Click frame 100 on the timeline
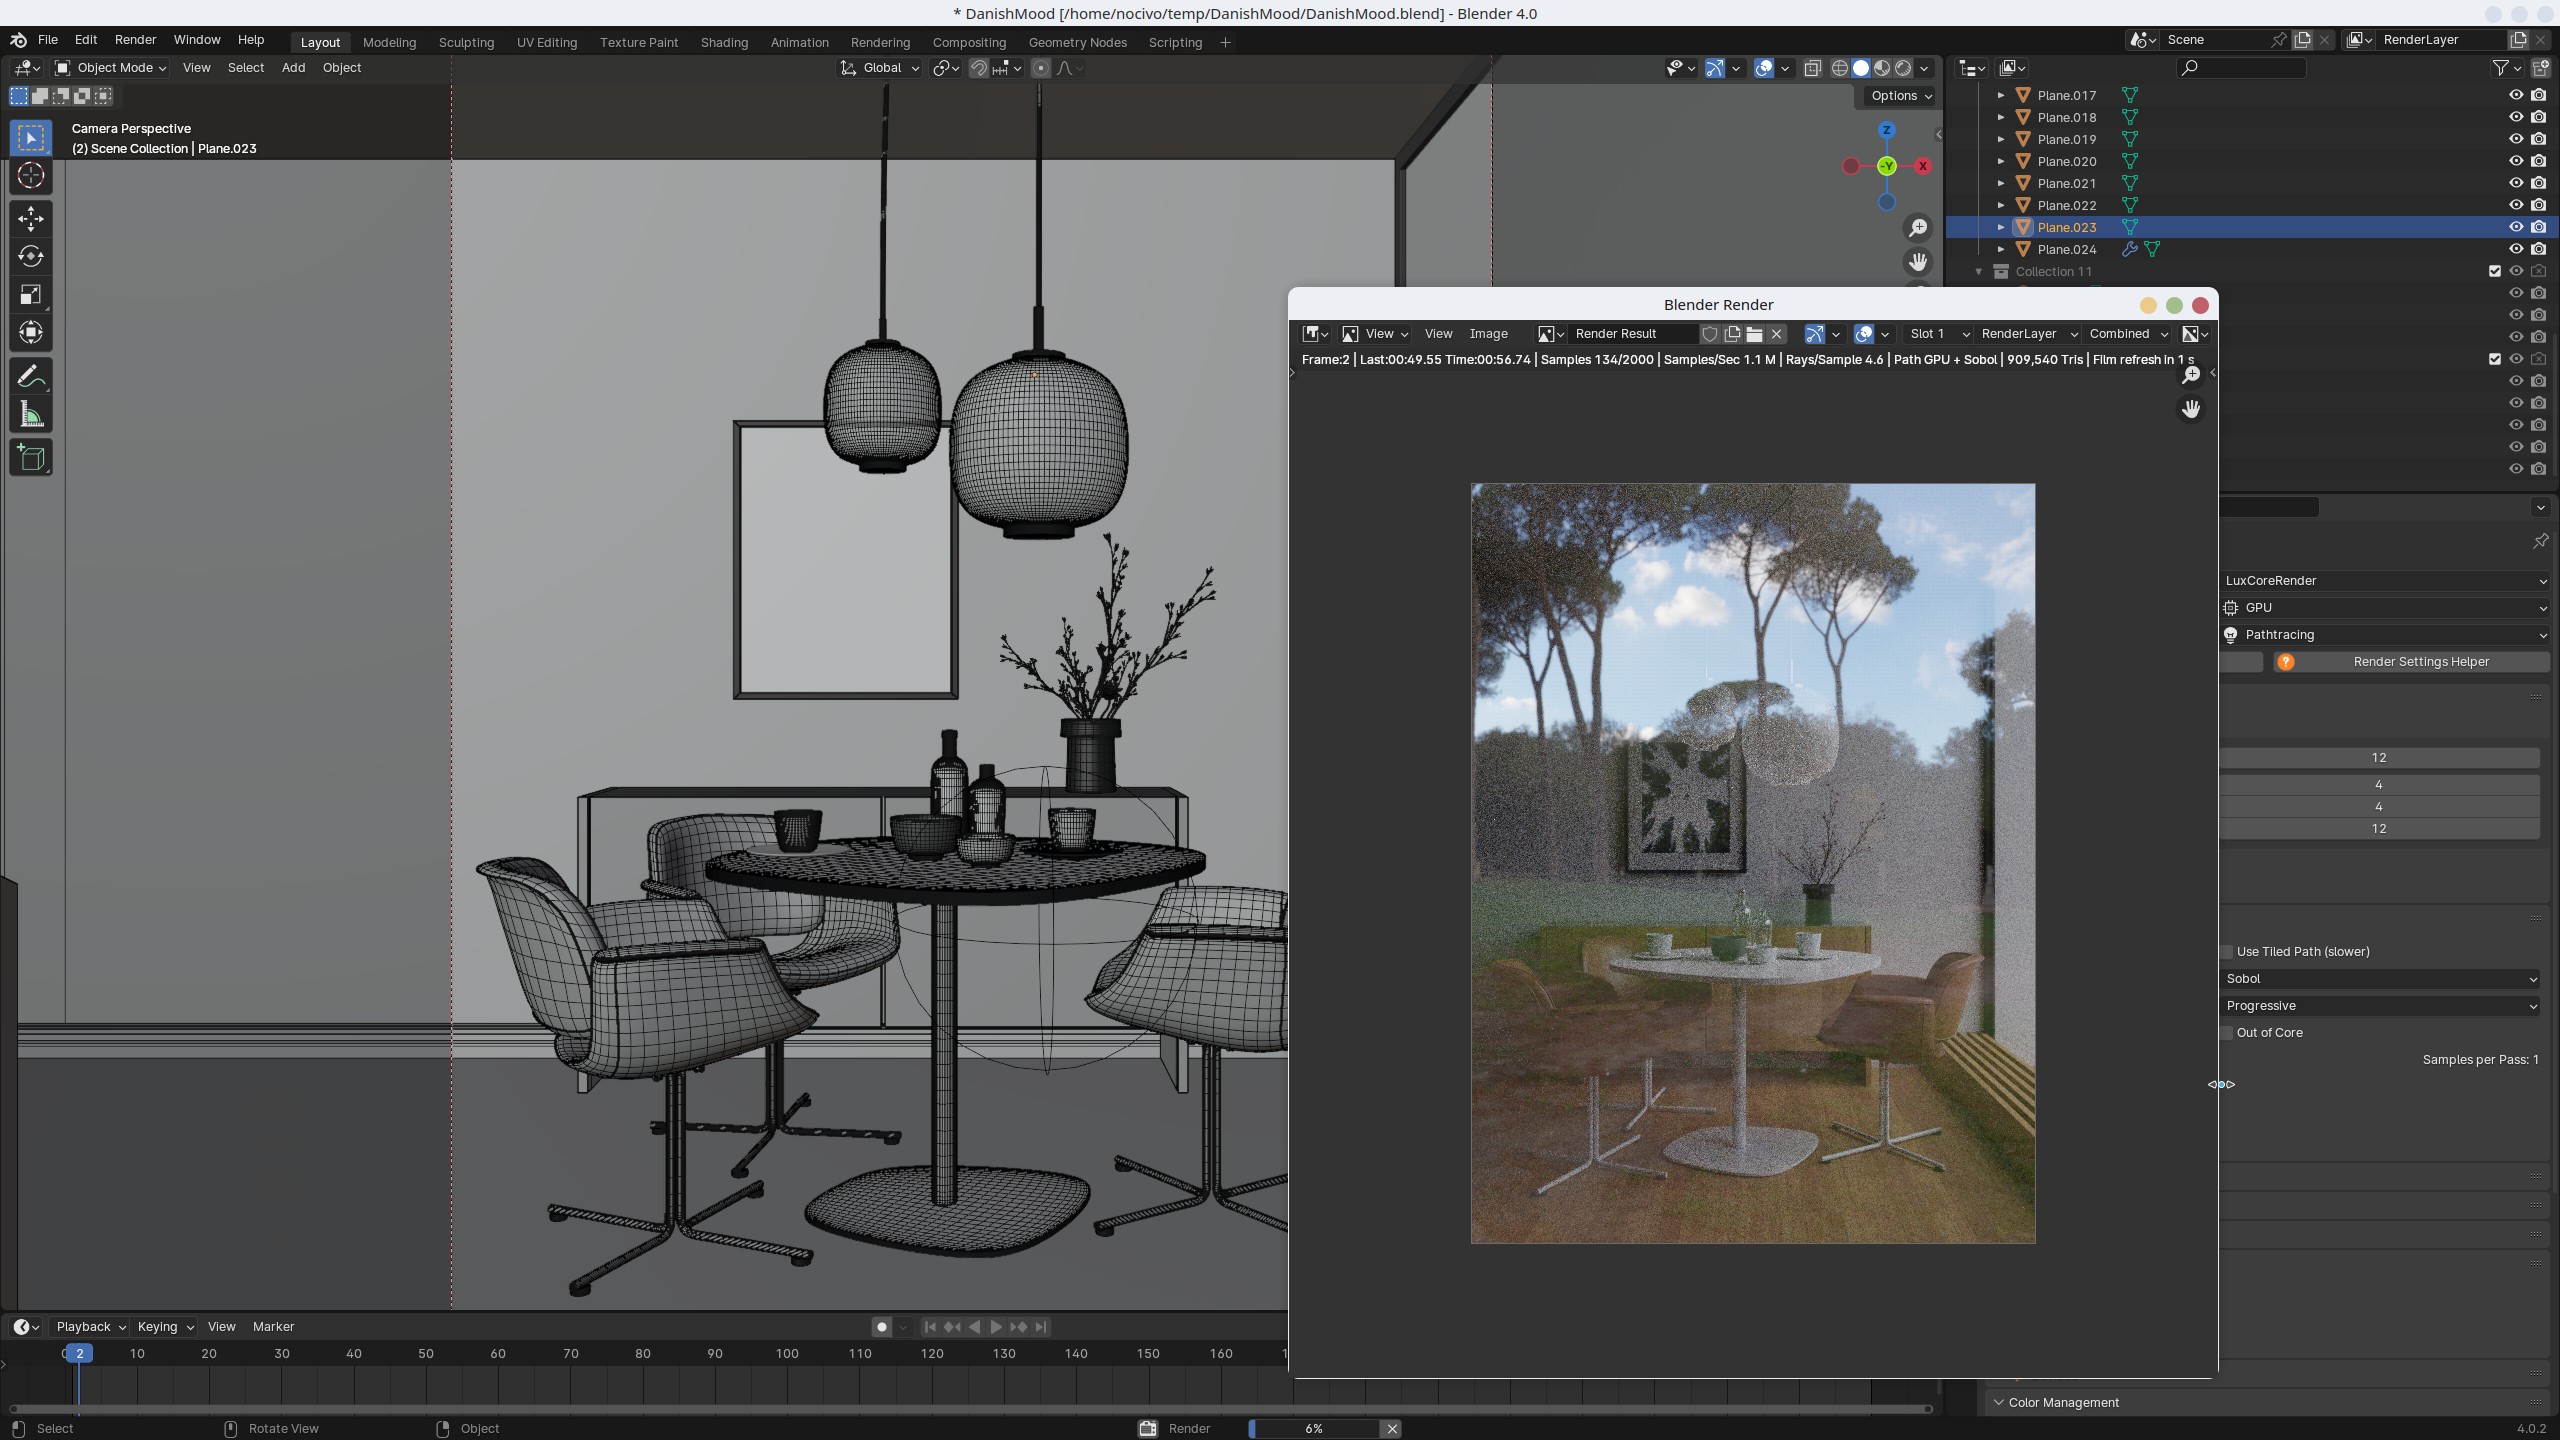Viewport: 2560px width, 1440px height. tap(787, 1354)
